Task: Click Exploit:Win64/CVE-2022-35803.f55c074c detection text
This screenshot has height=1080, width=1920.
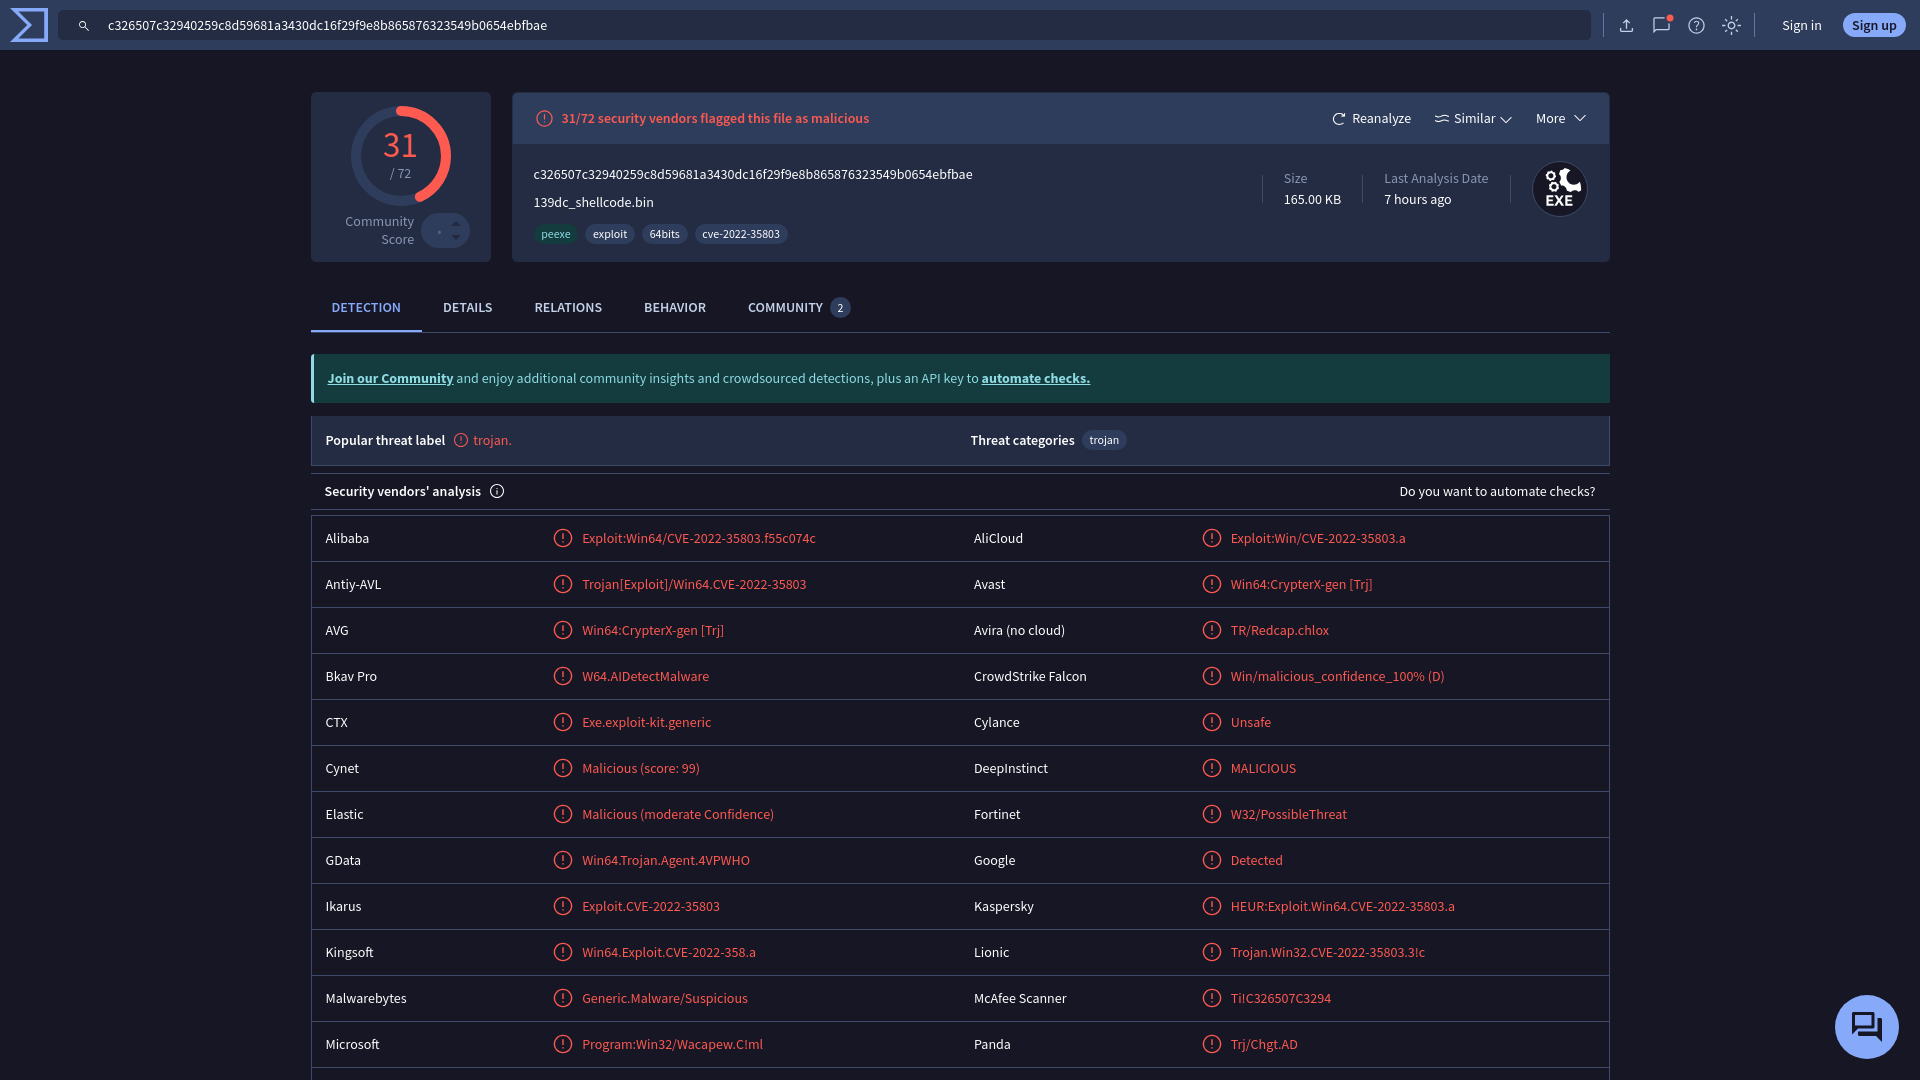Action: coord(699,539)
